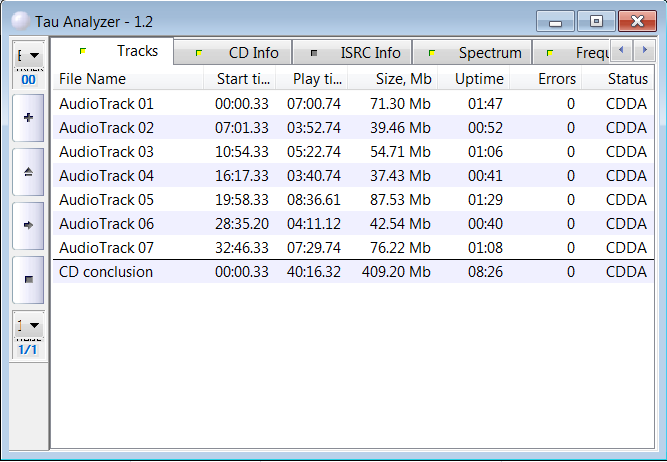The image size is (667, 462).
Task: Sort by the File Name column header
Action: click(93, 79)
